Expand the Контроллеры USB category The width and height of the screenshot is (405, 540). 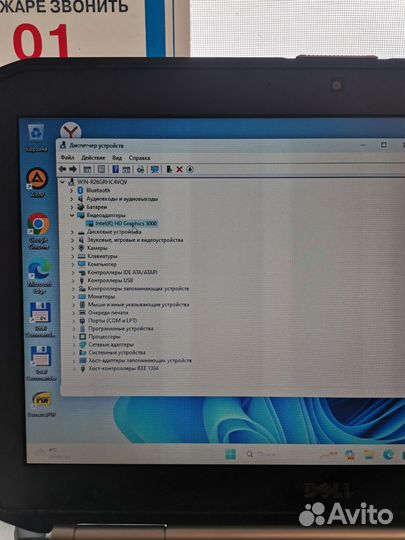tap(73, 280)
